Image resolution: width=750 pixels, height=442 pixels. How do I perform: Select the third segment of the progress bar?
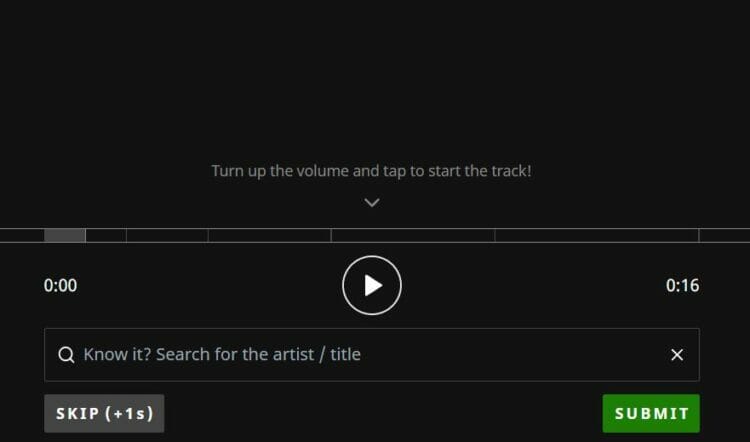click(x=167, y=236)
